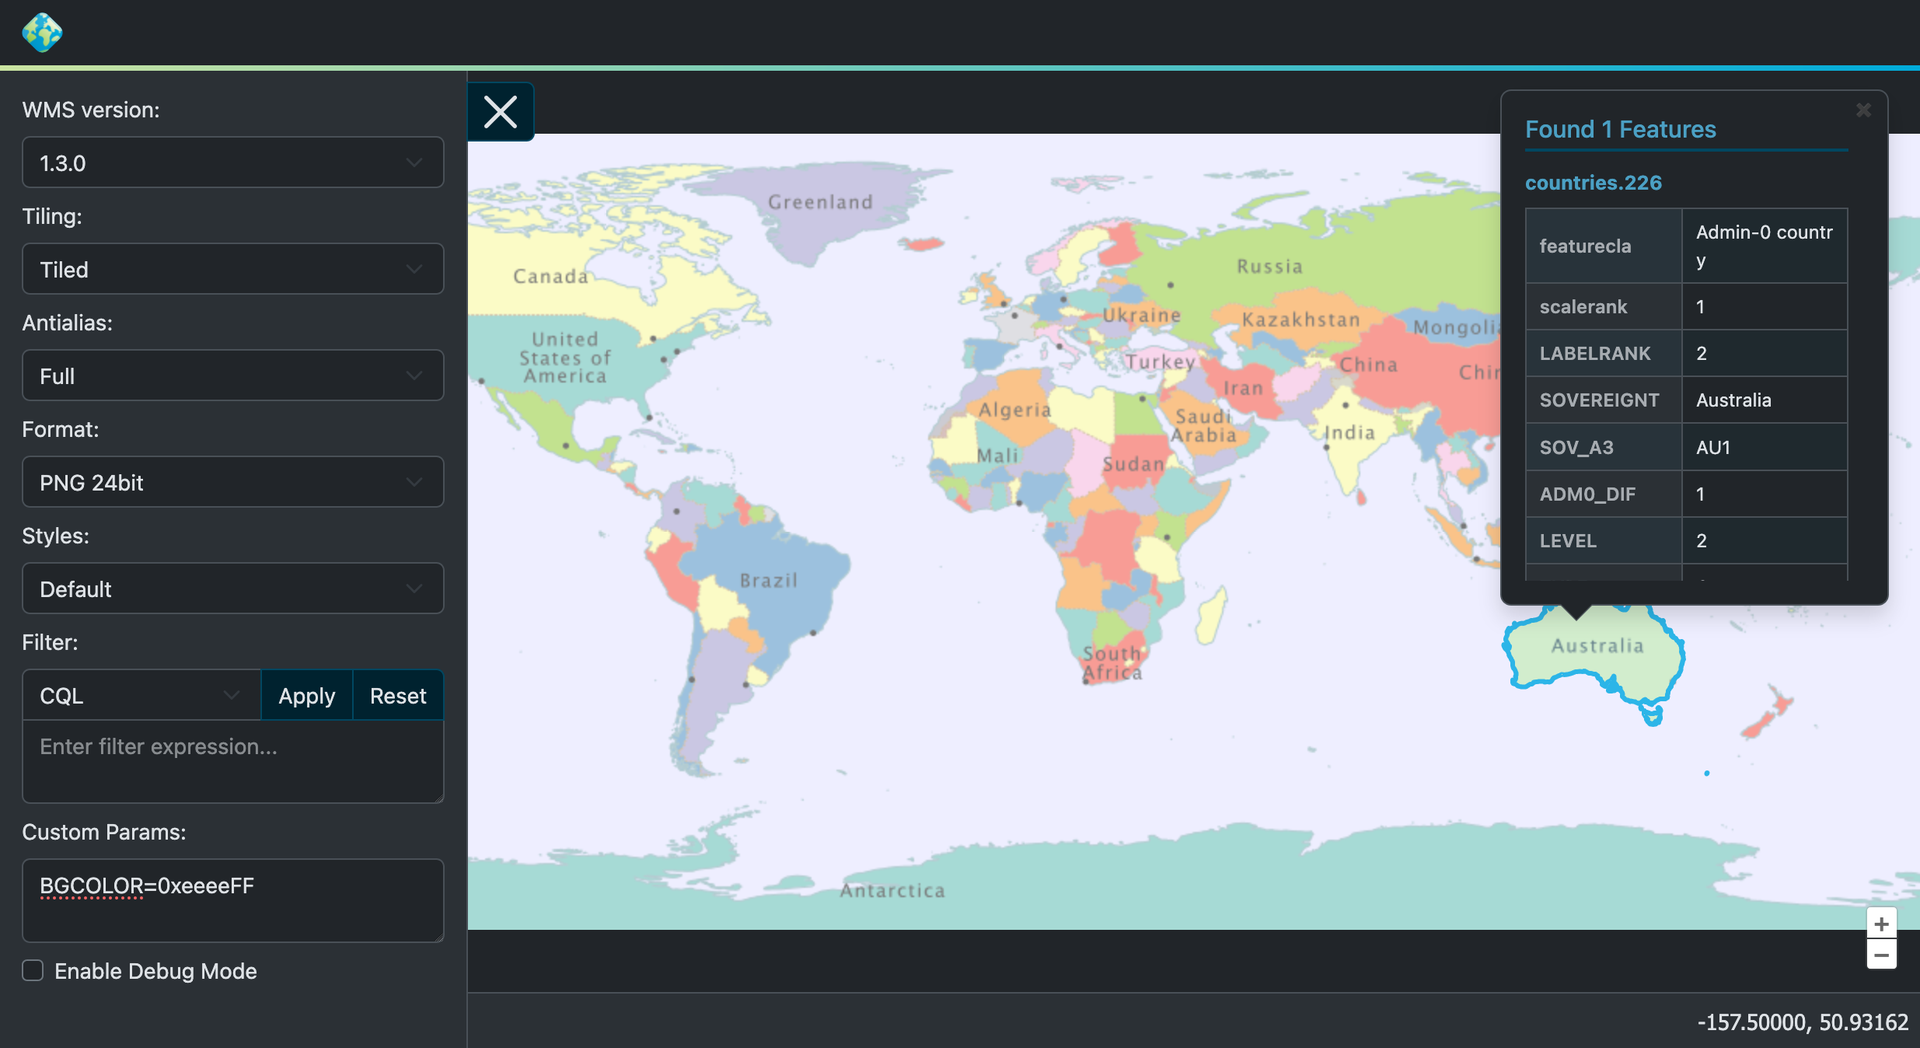This screenshot has height=1048, width=1920.
Task: Reset the filter
Action: click(398, 696)
